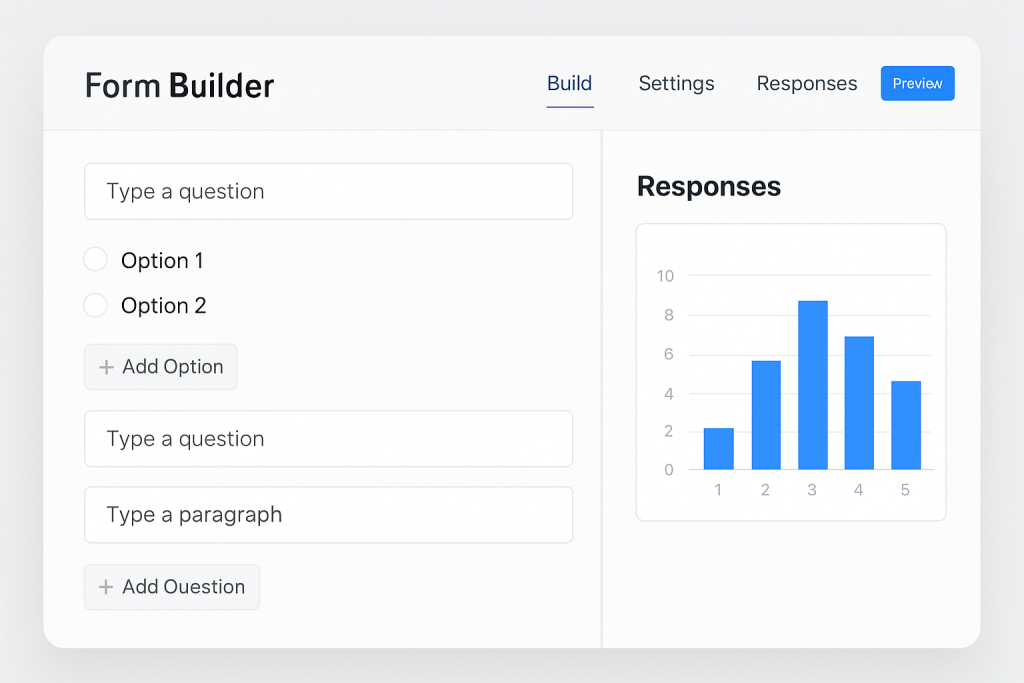Click the "6" value on the chart's y-axis
Image resolution: width=1024 pixels, height=683 pixels.
[669, 354]
